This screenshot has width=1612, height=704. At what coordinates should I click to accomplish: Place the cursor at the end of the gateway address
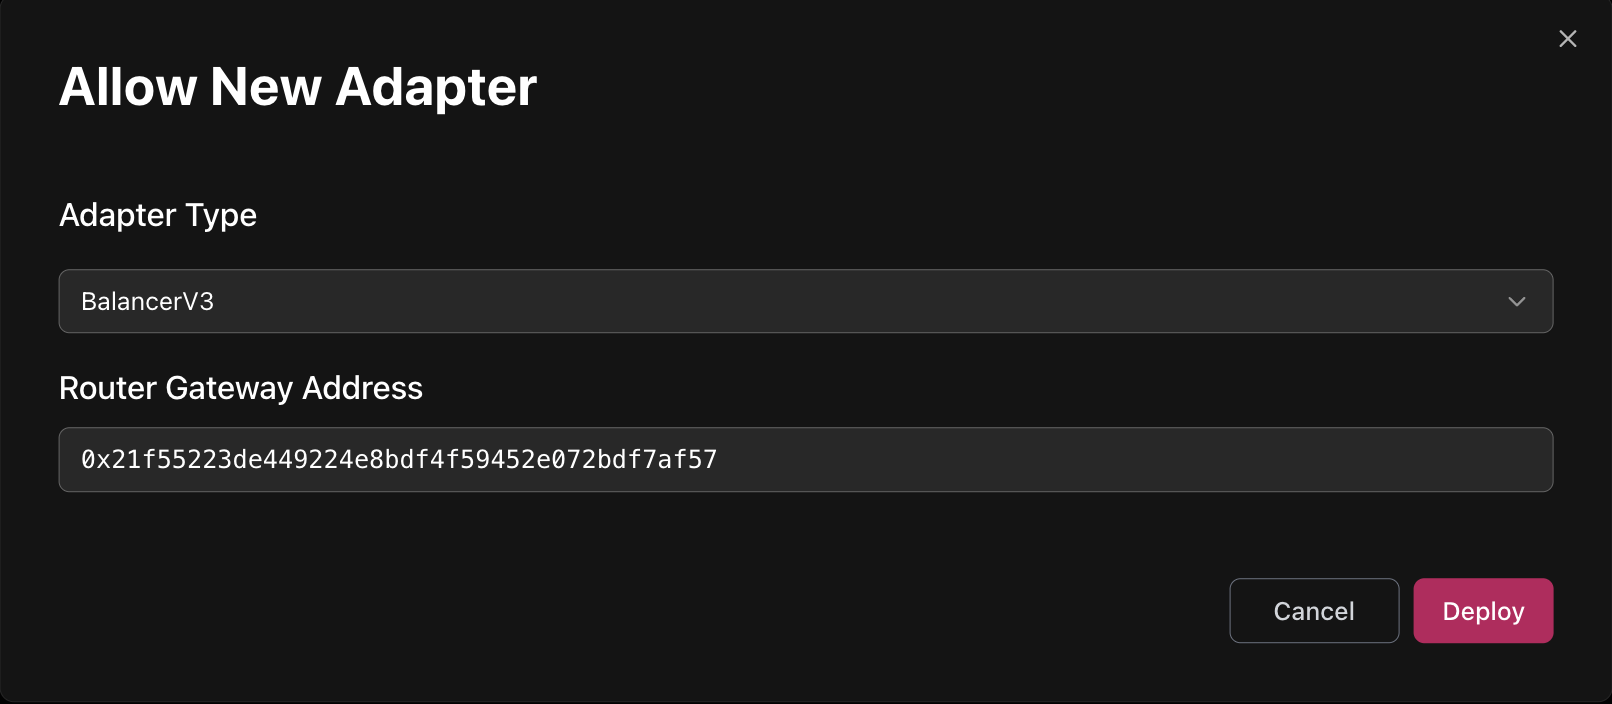[x=719, y=460]
